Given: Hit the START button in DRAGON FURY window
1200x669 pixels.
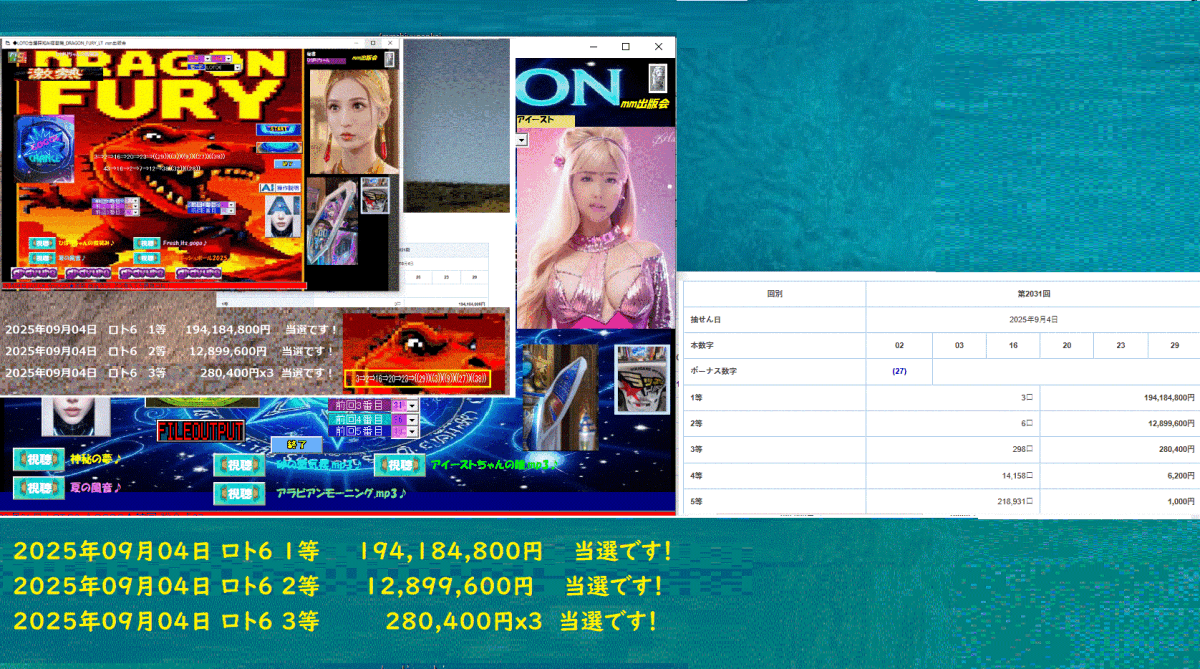Looking at the screenshot, I should (x=278, y=129).
